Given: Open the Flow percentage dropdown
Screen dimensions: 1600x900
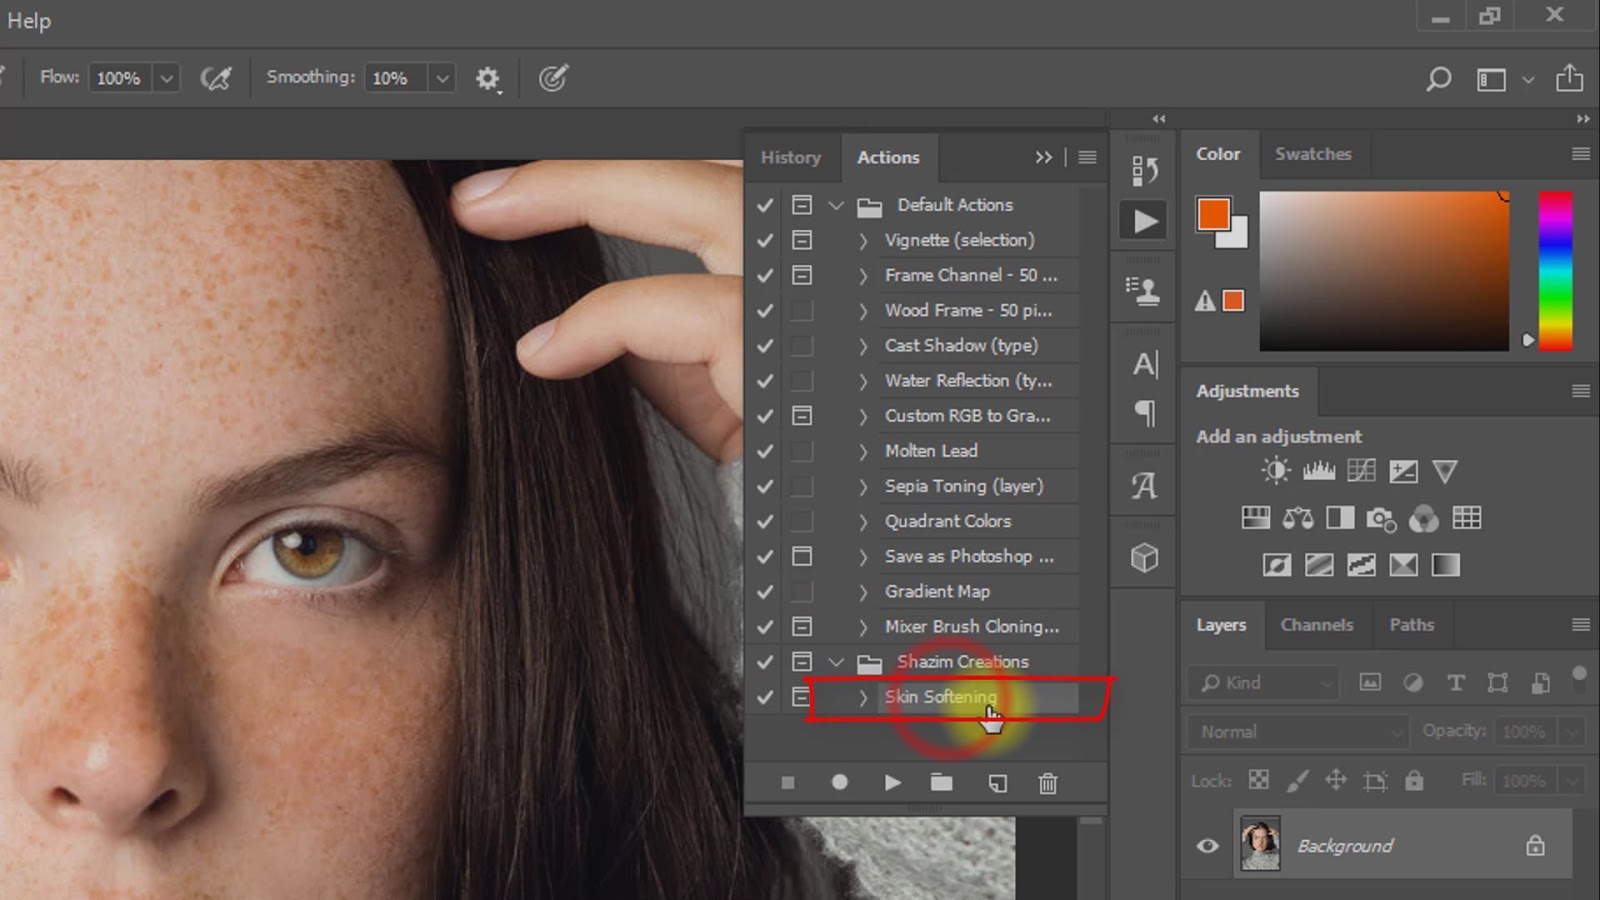Looking at the screenshot, I should 167,78.
